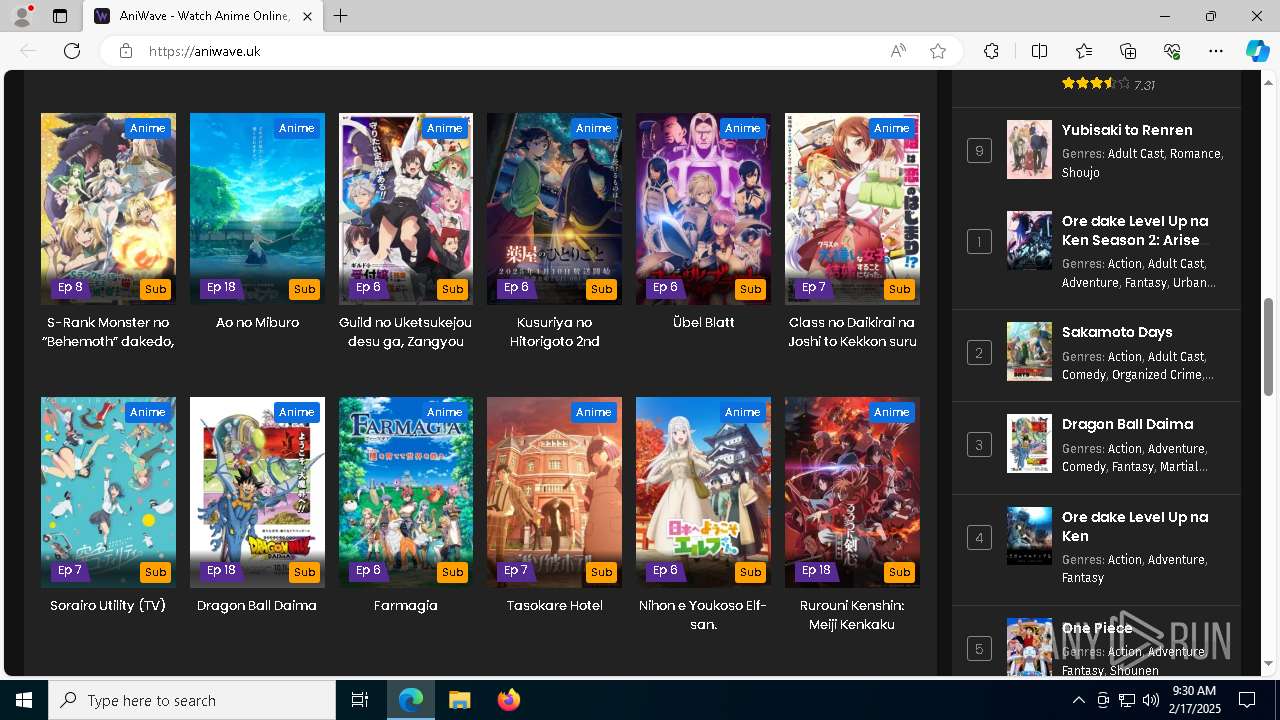The height and width of the screenshot is (720, 1280).
Task: Open Ore dake Level Up na Ken Season 2
Action: pyautogui.click(x=1135, y=230)
